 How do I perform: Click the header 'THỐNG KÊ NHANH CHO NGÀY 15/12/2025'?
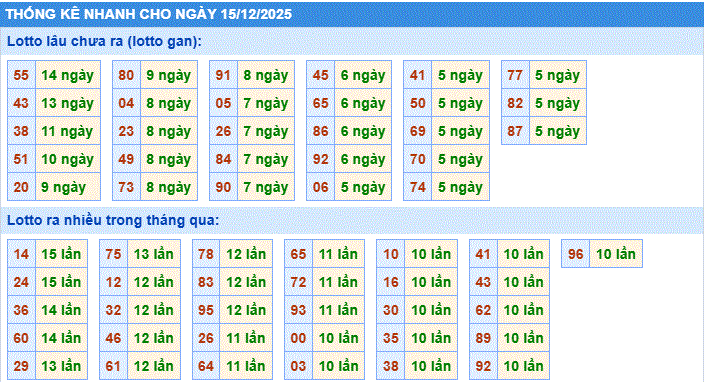(x=149, y=14)
